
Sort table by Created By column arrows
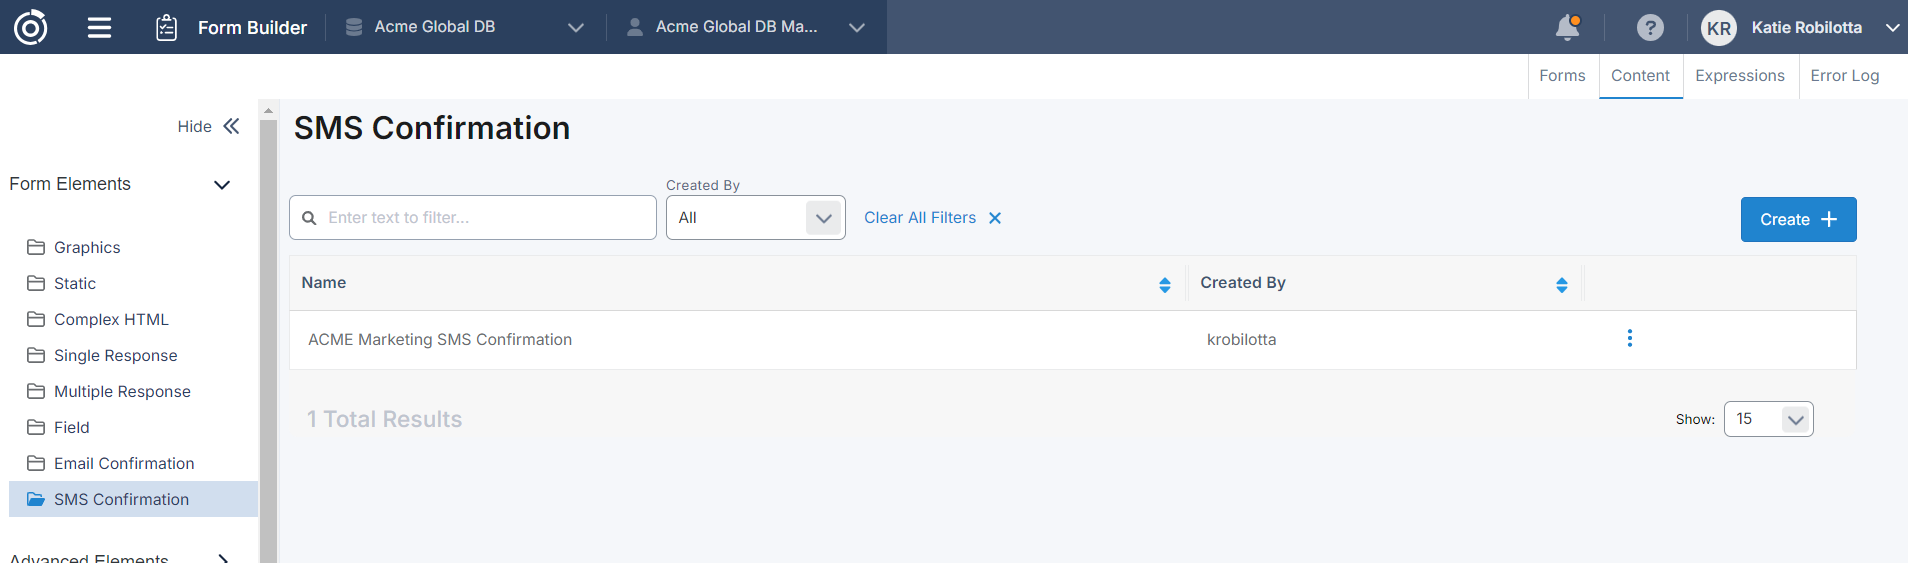click(1561, 285)
